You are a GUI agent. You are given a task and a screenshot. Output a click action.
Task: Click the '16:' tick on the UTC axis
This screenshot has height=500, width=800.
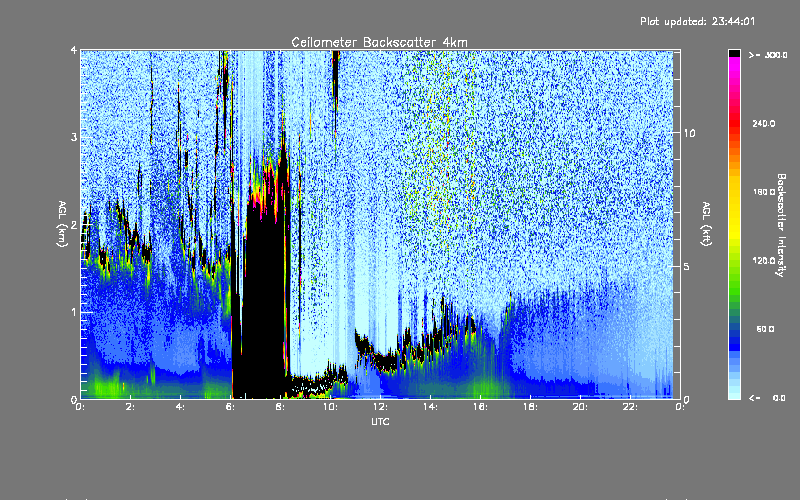tap(480, 407)
